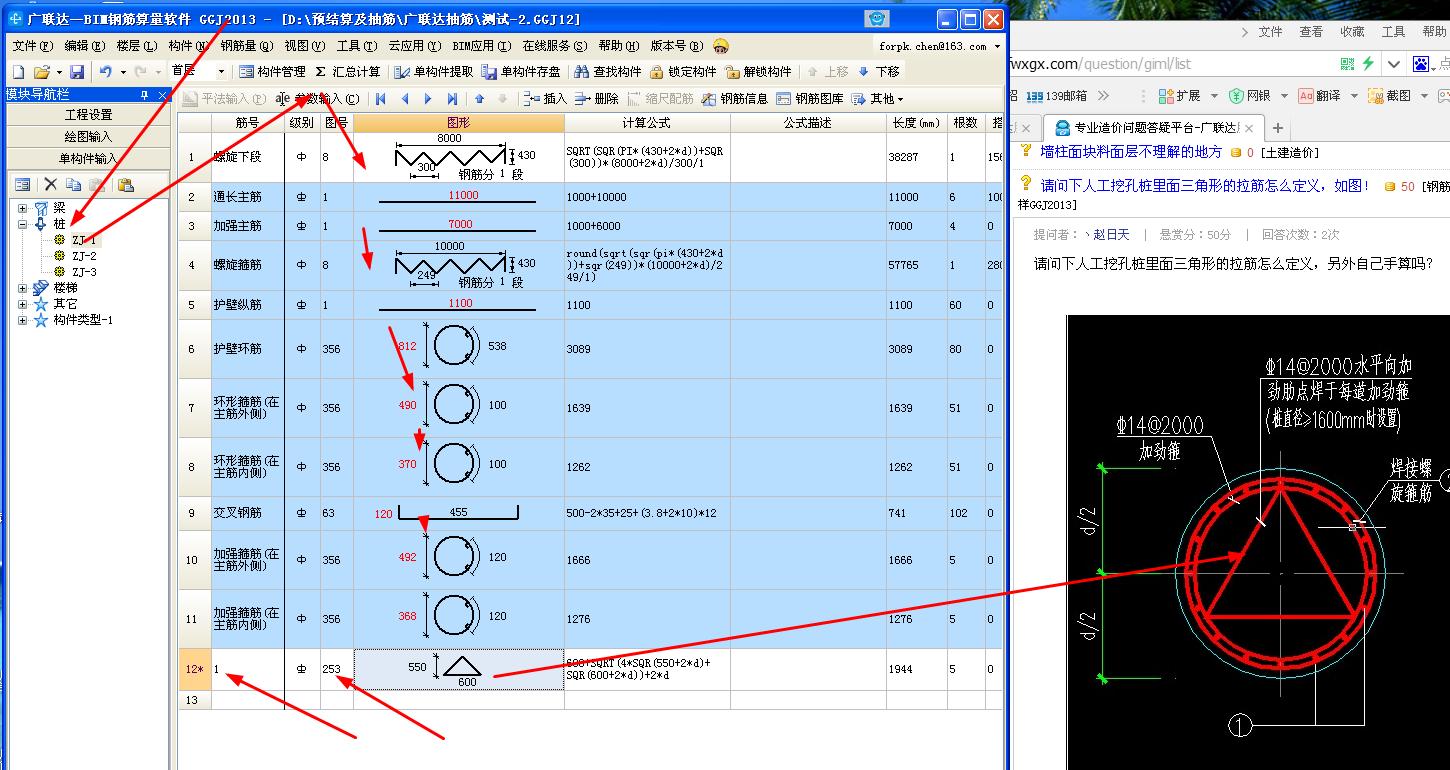Click the copy icon in nav panel
Image resolution: width=1450 pixels, height=770 pixels.
pos(73,185)
